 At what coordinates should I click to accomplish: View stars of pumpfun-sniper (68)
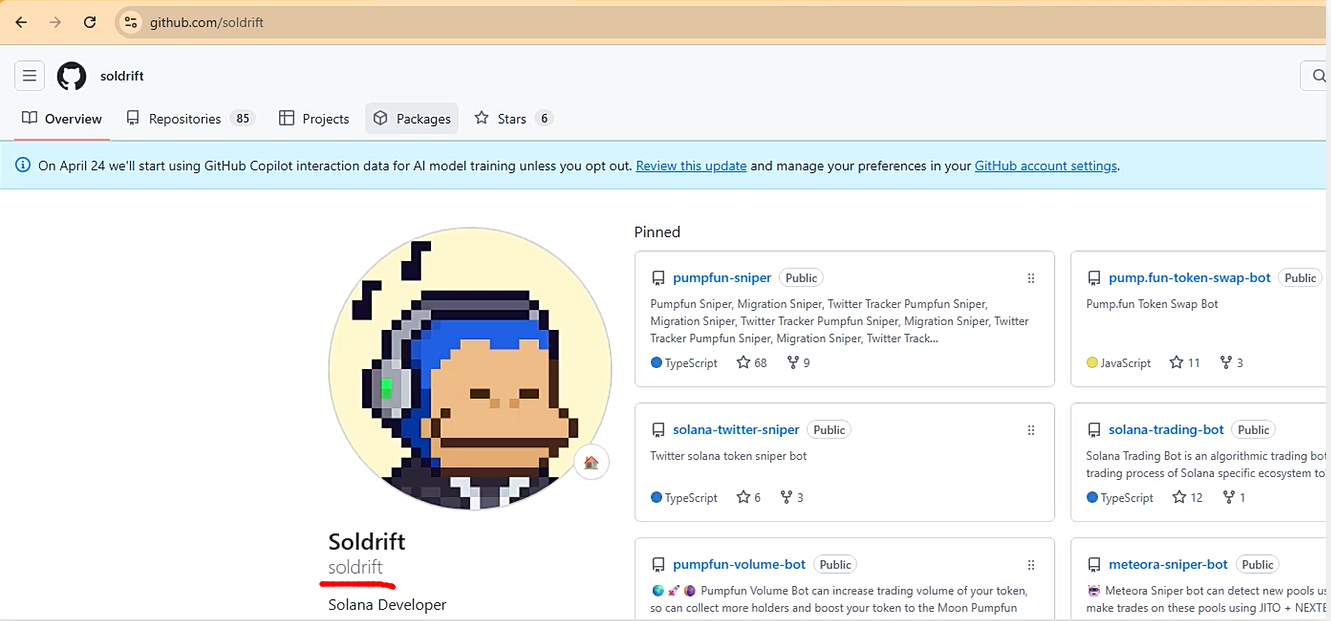pyautogui.click(x=752, y=363)
